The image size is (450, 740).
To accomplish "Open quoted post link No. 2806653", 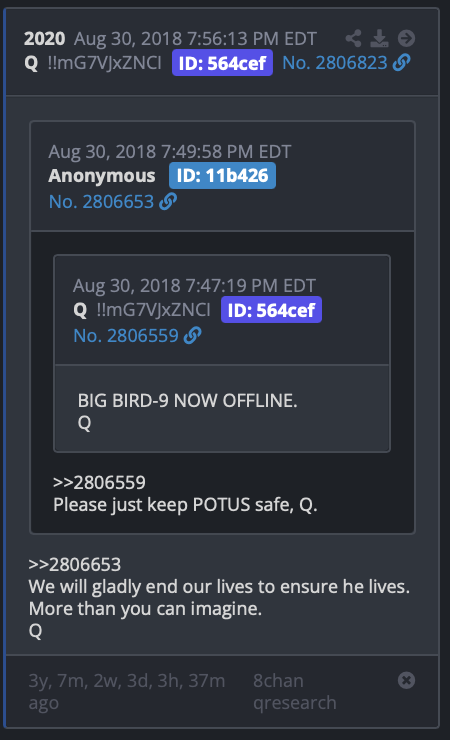I will point(101,202).
